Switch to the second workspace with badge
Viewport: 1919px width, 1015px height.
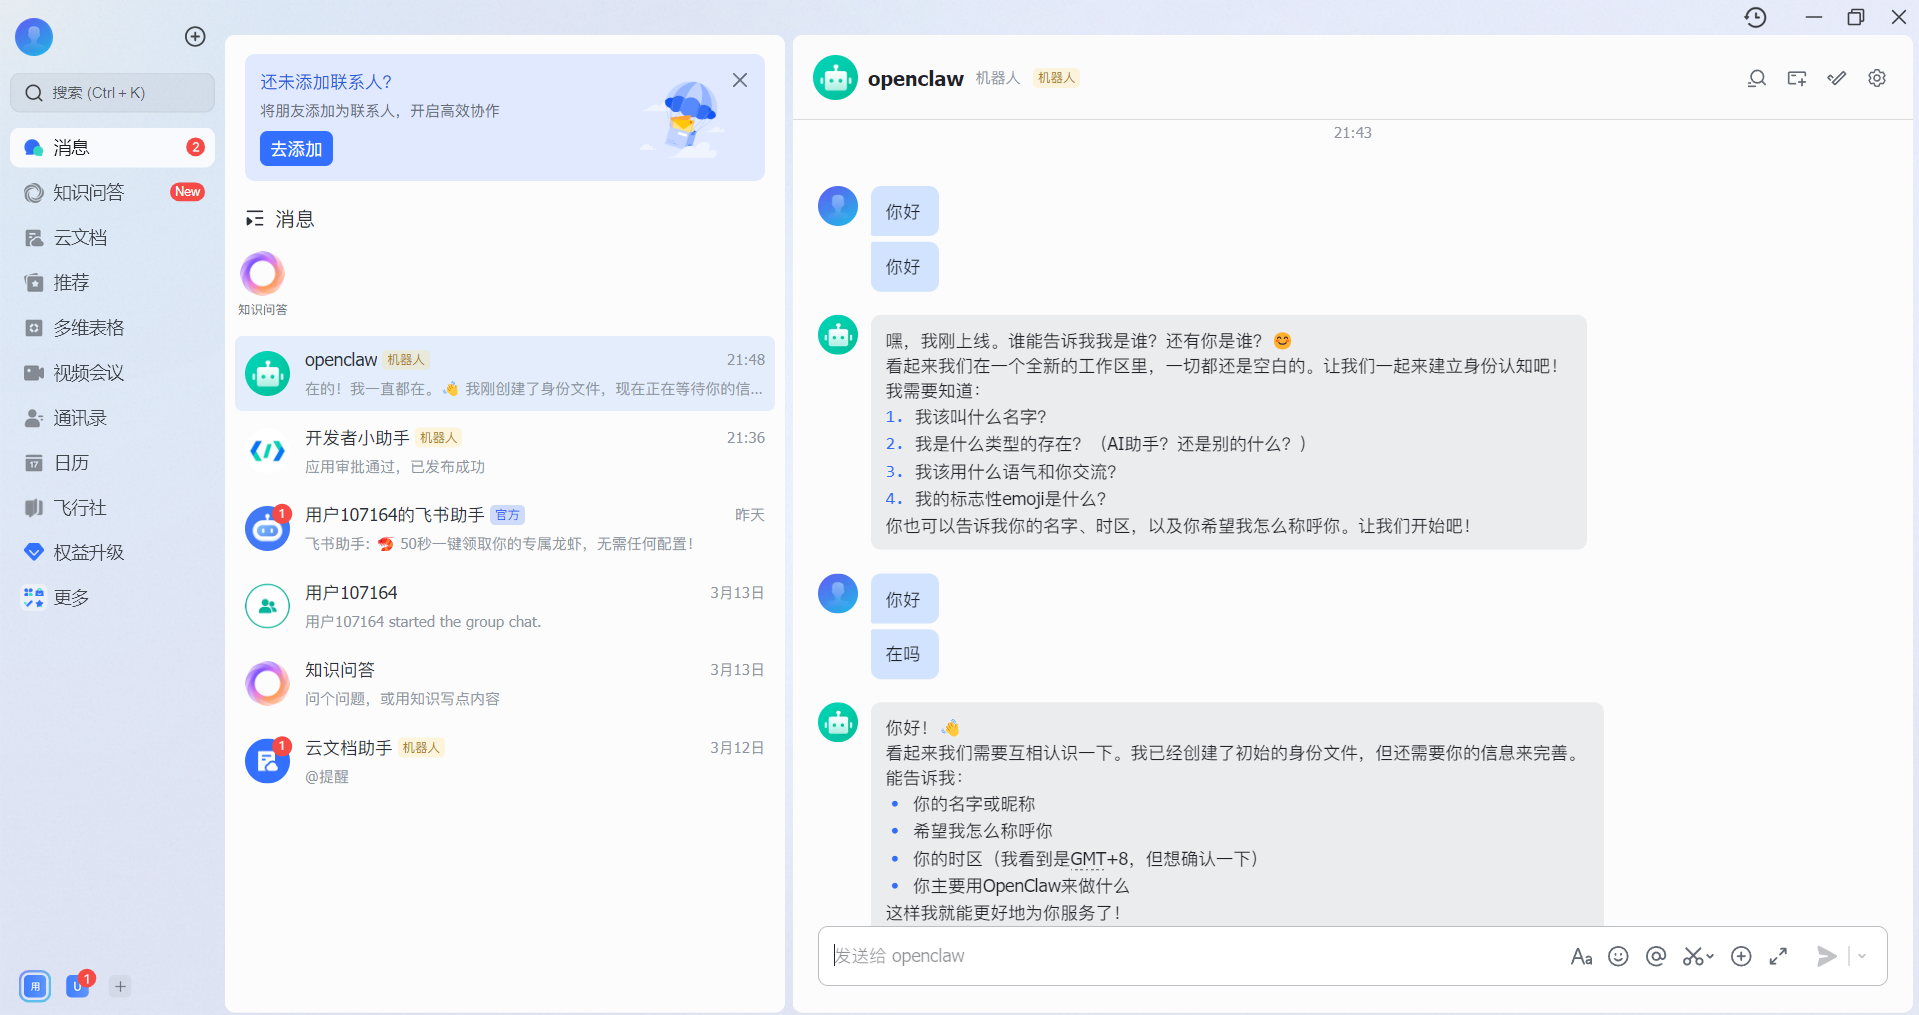coord(78,986)
